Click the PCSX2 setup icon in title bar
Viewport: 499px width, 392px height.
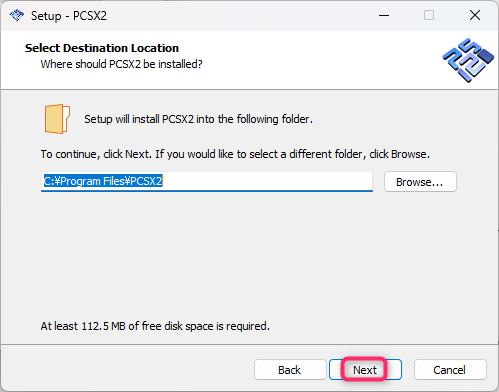[17, 15]
